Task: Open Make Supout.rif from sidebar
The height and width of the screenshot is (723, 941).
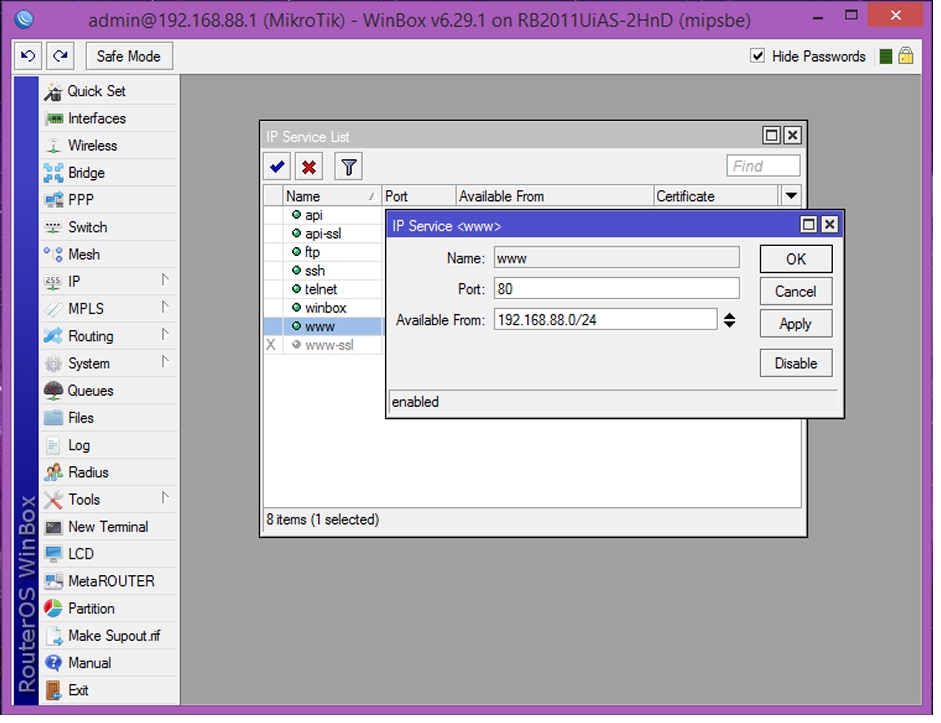Action: coord(110,635)
